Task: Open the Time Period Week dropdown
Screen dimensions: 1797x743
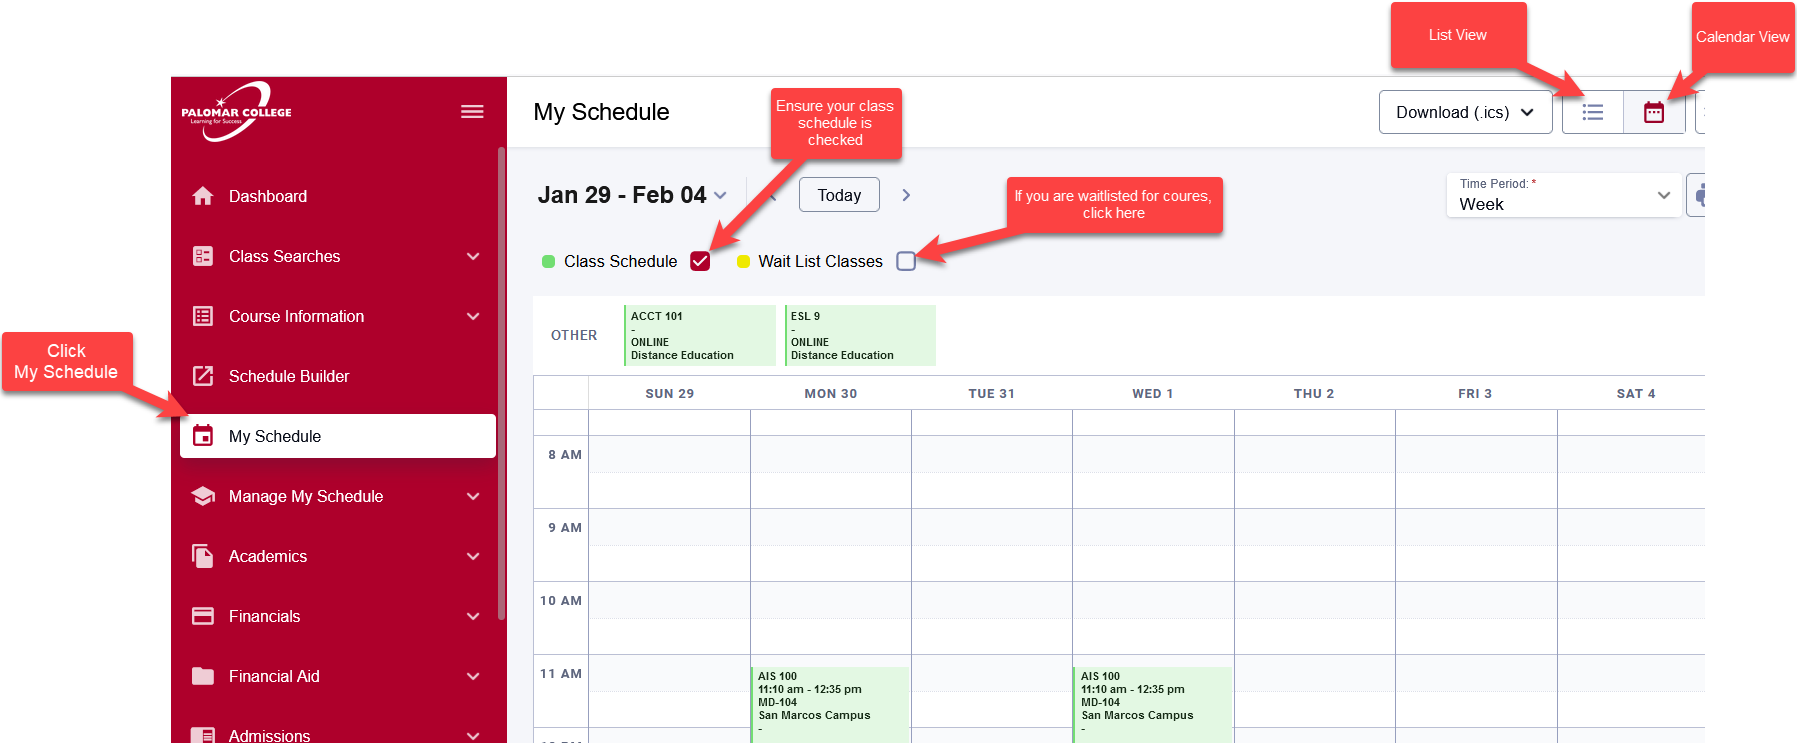Action: (x=1564, y=195)
